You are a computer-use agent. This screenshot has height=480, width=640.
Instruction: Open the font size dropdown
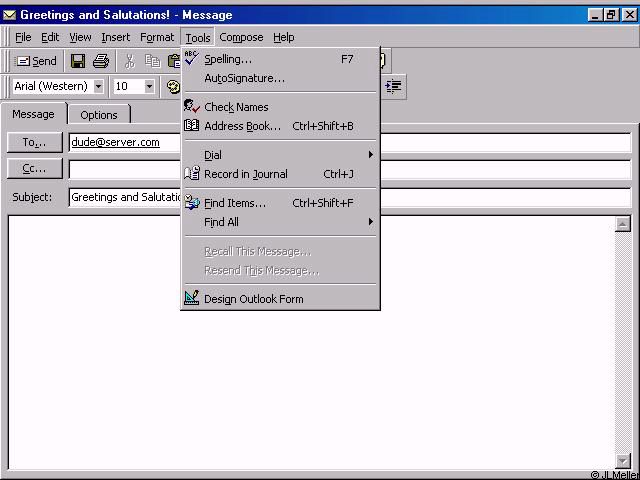[x=149, y=87]
